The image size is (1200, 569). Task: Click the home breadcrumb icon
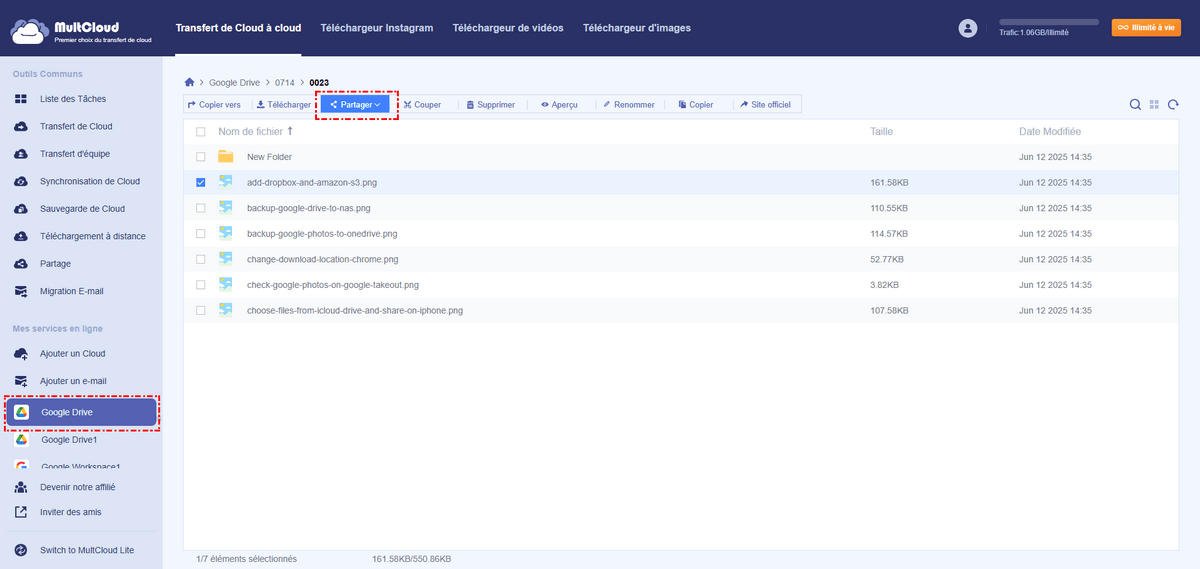coord(189,82)
